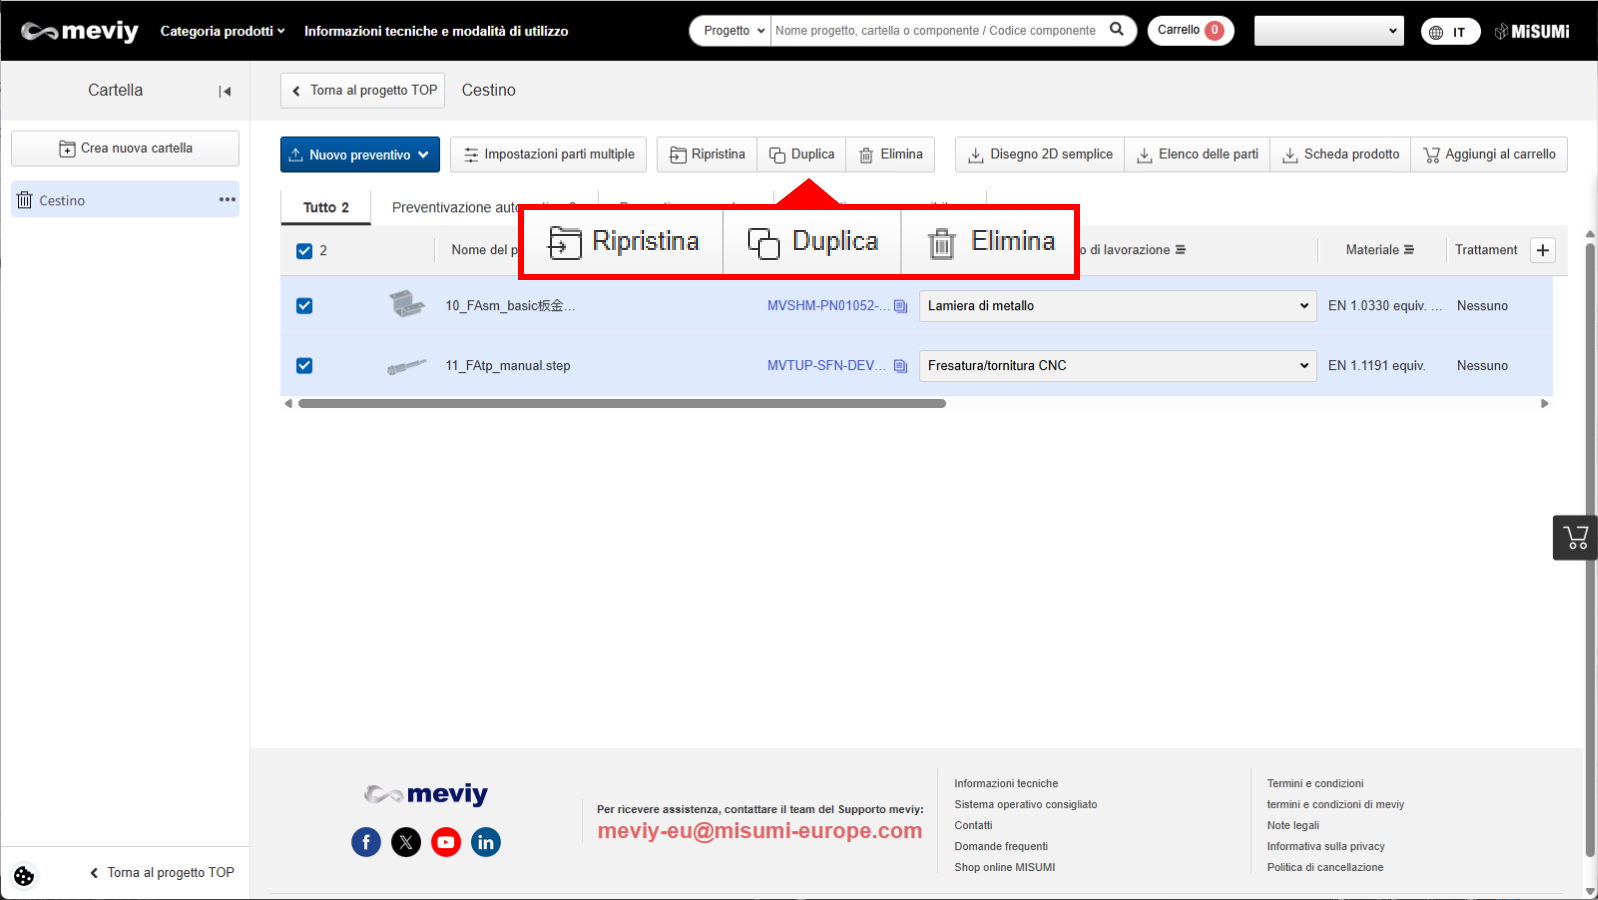Open the Categoria prodotti menu
This screenshot has width=1598, height=900.
click(222, 31)
